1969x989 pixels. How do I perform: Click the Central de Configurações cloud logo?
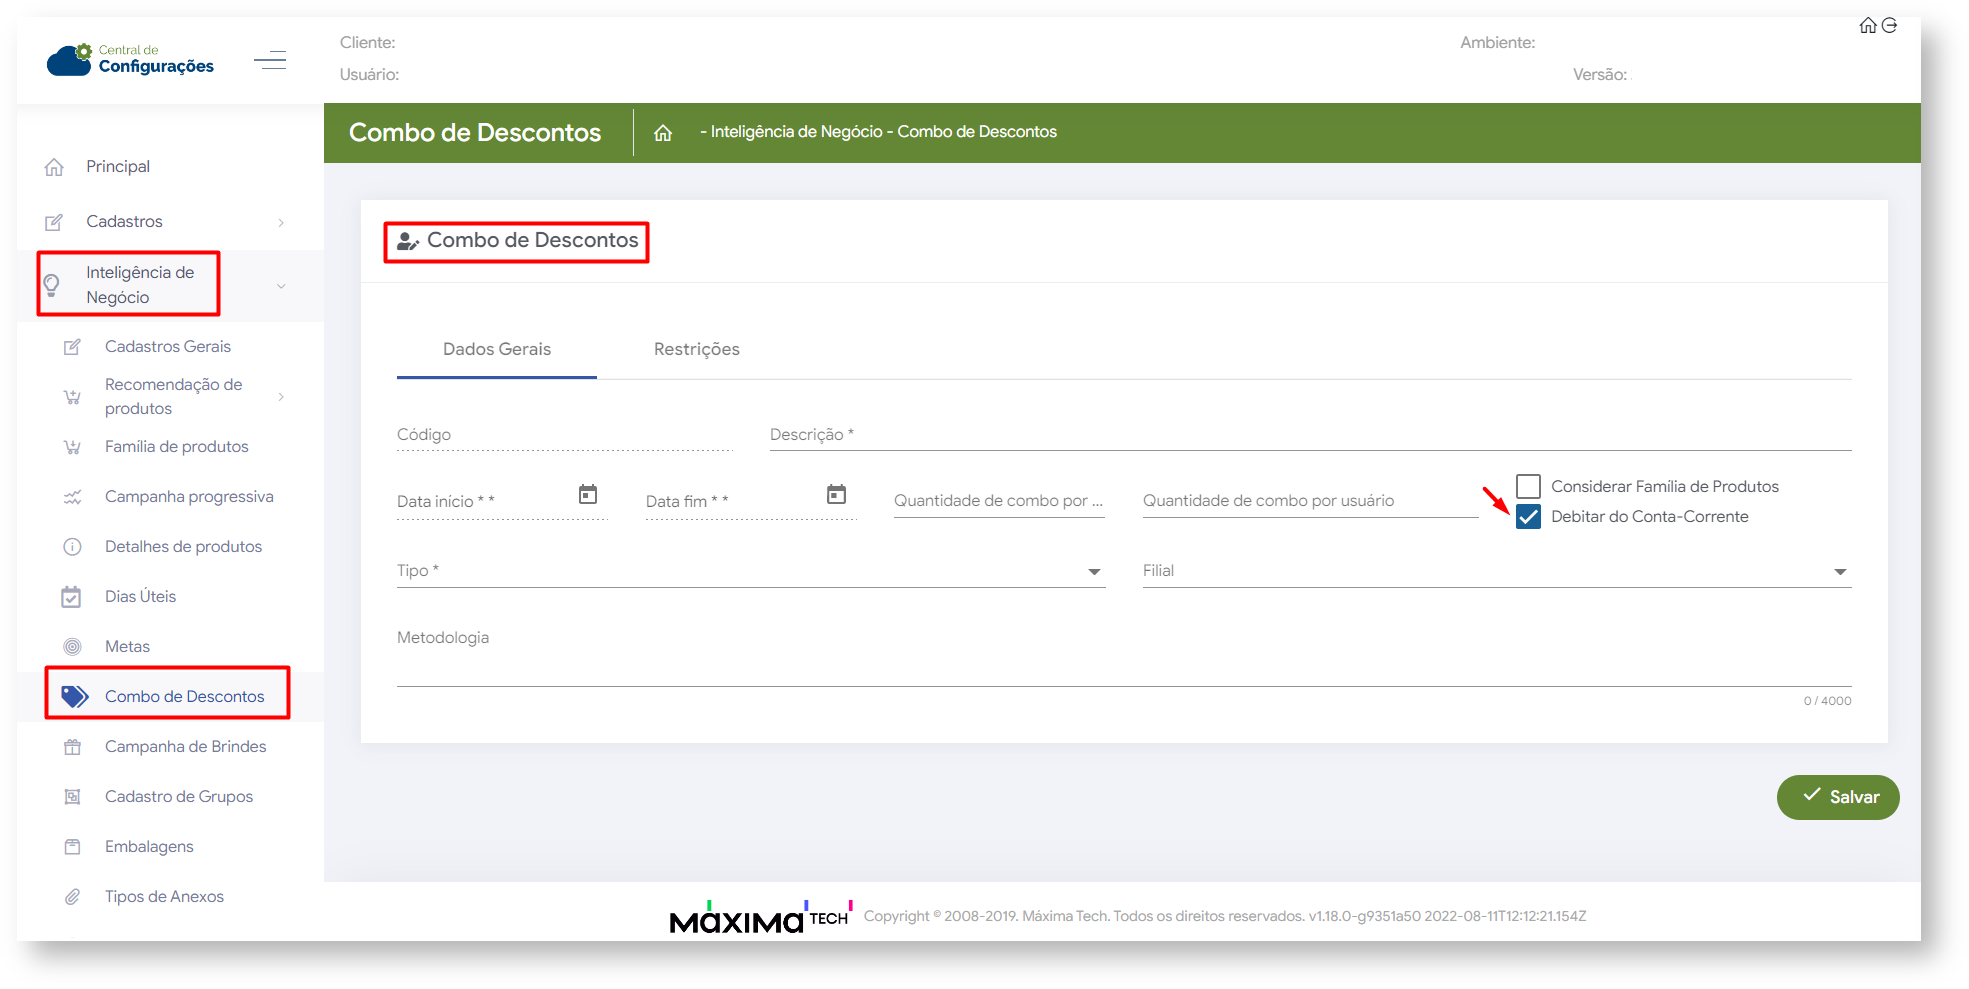point(130,60)
